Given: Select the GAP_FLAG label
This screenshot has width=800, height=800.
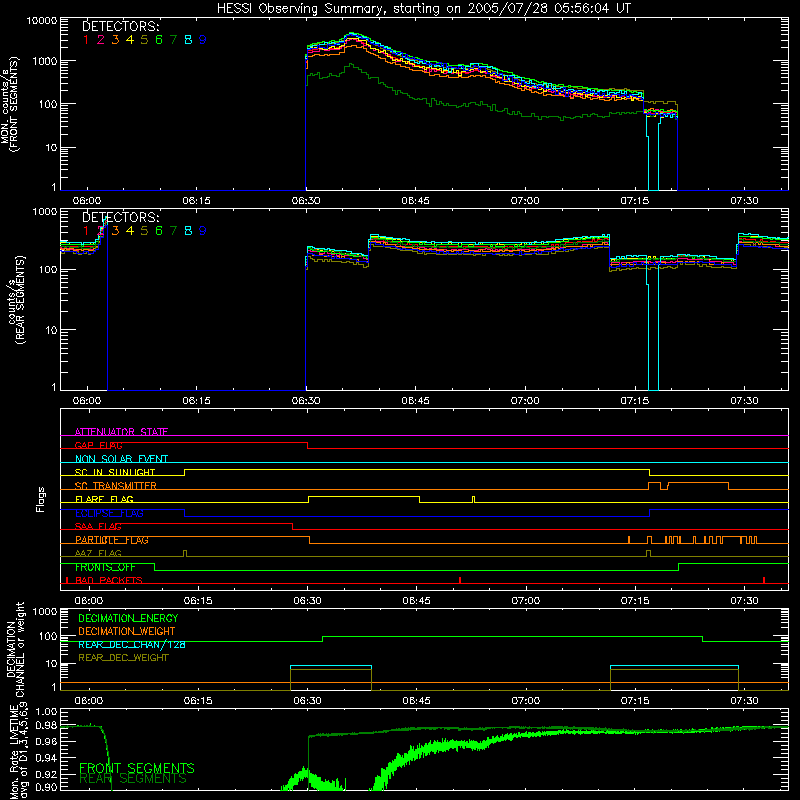Looking at the screenshot, I should [98, 445].
